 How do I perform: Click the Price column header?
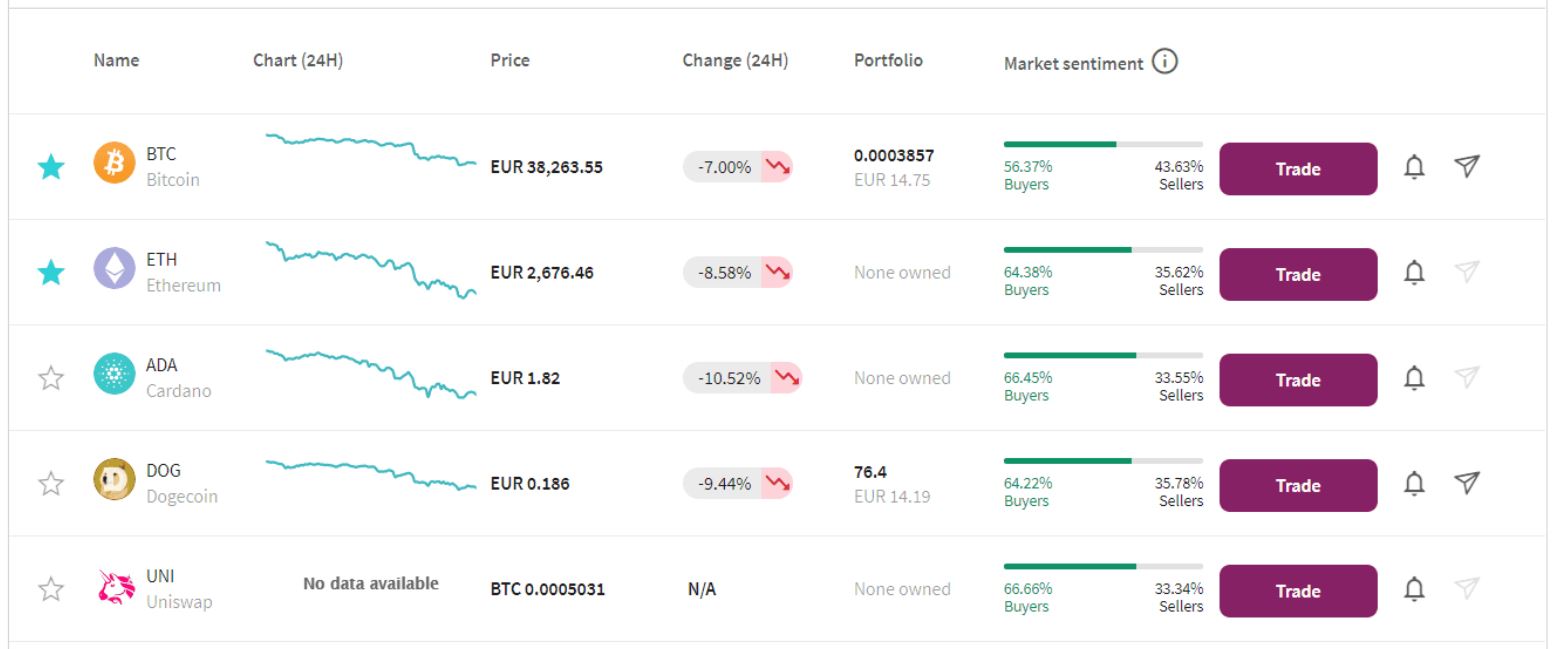510,60
